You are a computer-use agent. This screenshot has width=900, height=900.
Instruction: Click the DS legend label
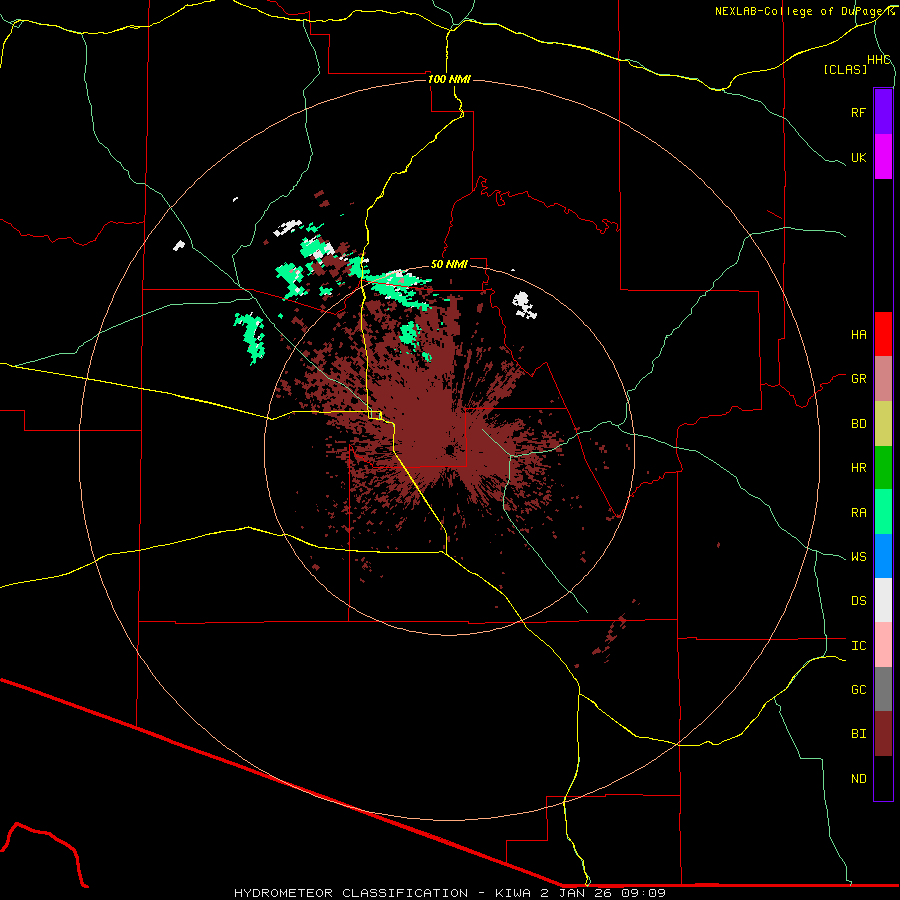(858, 601)
